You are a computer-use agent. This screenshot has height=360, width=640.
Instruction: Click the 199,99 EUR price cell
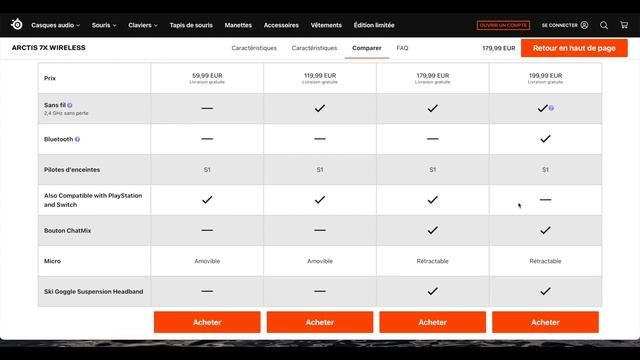pos(545,78)
